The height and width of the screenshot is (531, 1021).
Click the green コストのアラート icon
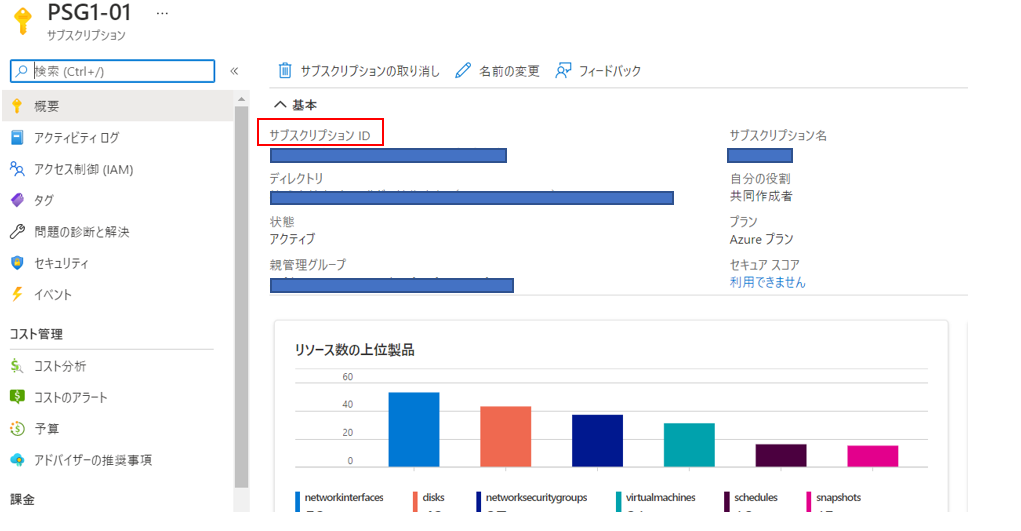click(x=18, y=397)
